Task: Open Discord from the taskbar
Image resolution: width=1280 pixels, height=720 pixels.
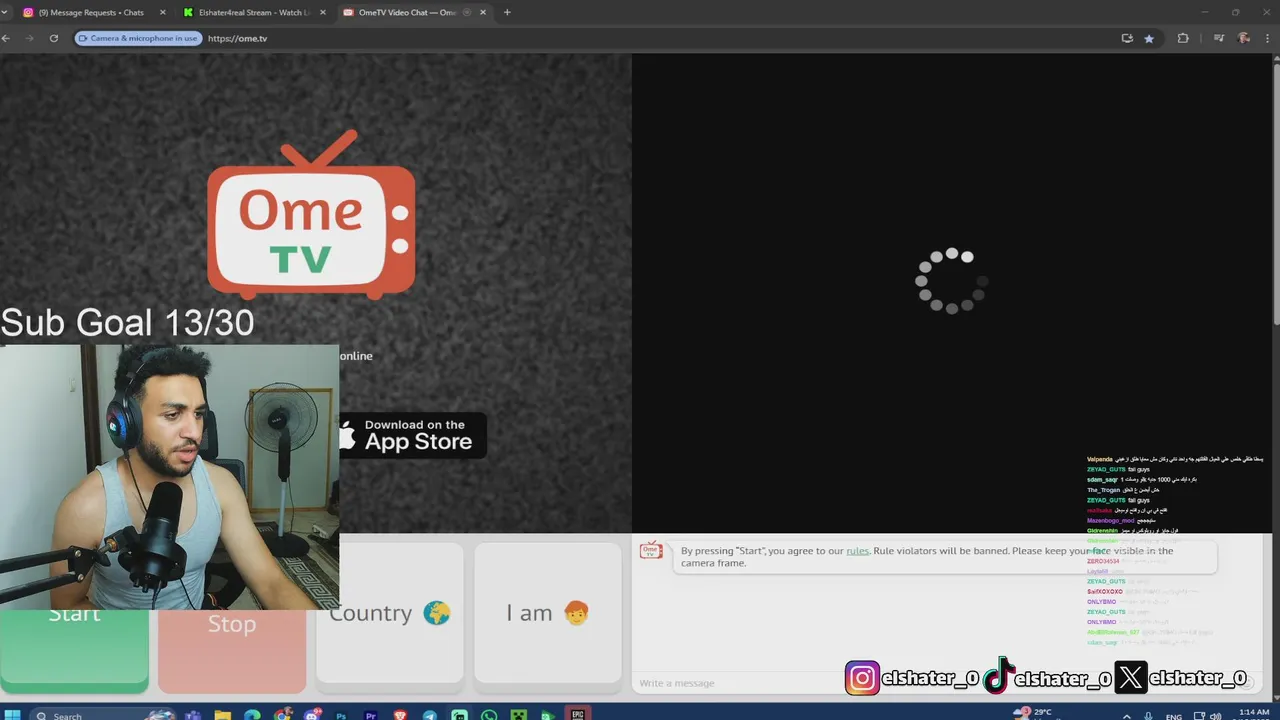Action: coord(312,715)
